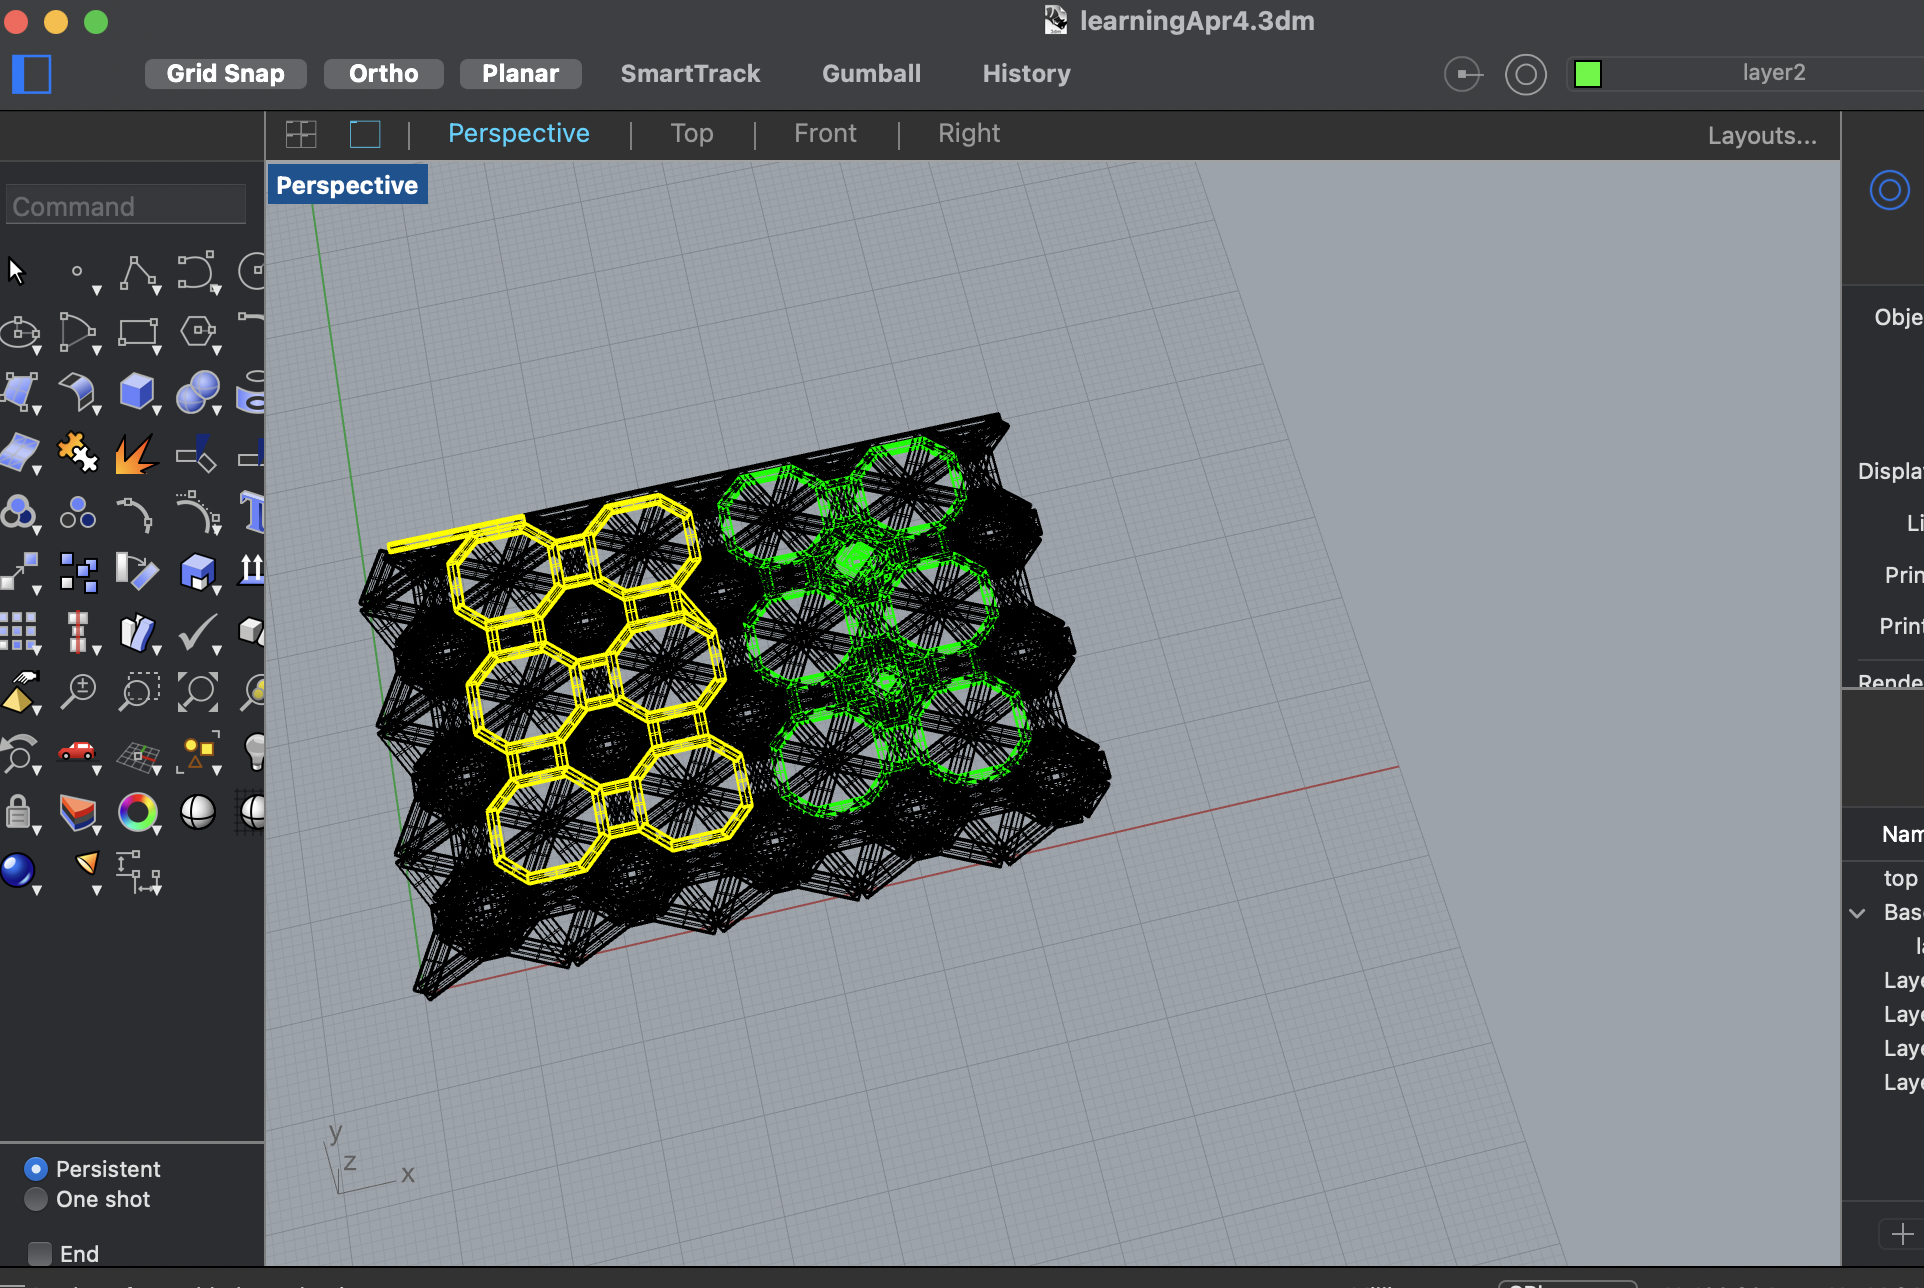Open the construction plane grid tool
Image resolution: width=1924 pixels, height=1288 pixels.
pyautogui.click(x=138, y=755)
